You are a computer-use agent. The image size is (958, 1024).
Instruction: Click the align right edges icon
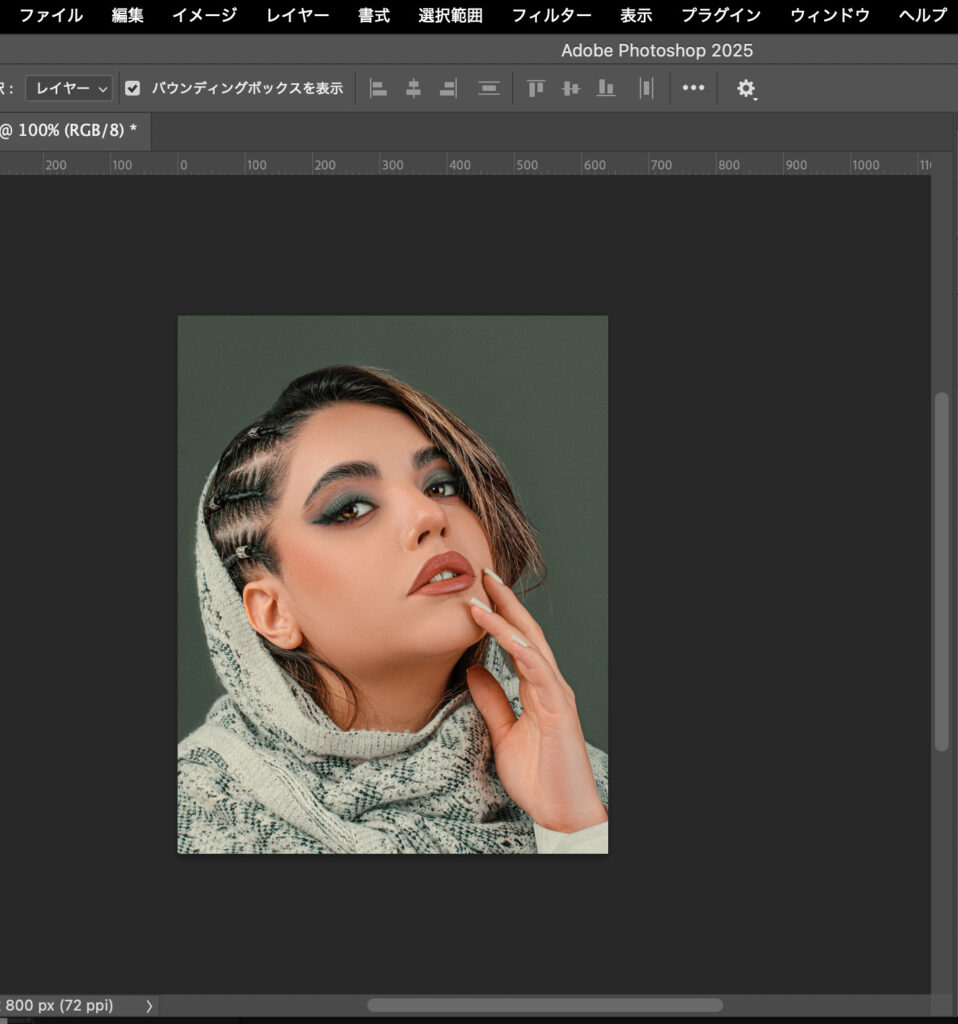point(448,88)
